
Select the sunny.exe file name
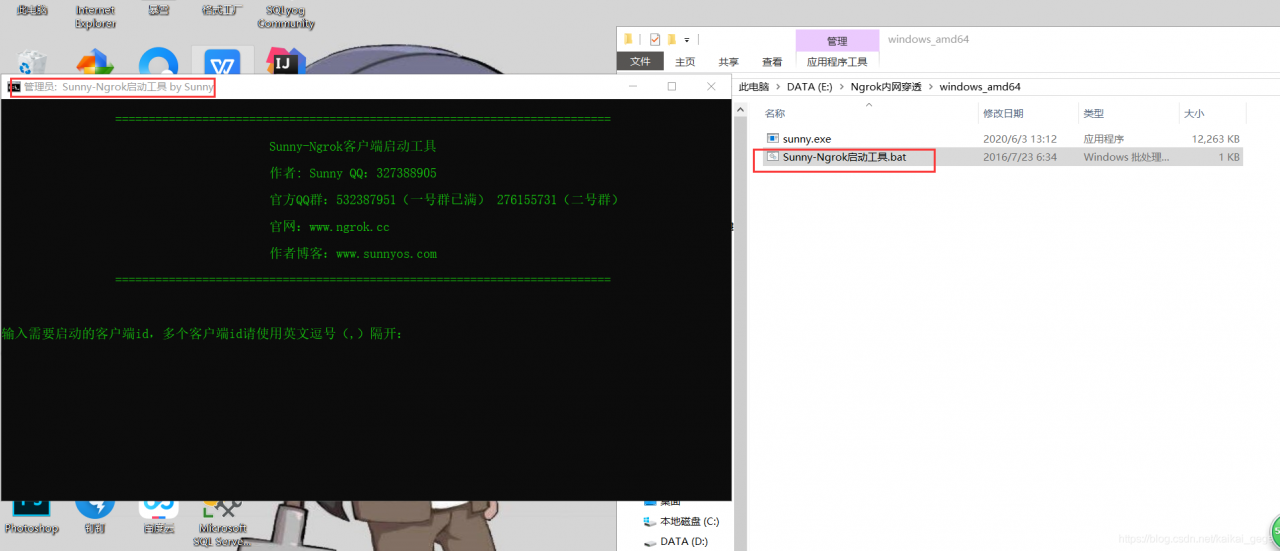(x=807, y=139)
